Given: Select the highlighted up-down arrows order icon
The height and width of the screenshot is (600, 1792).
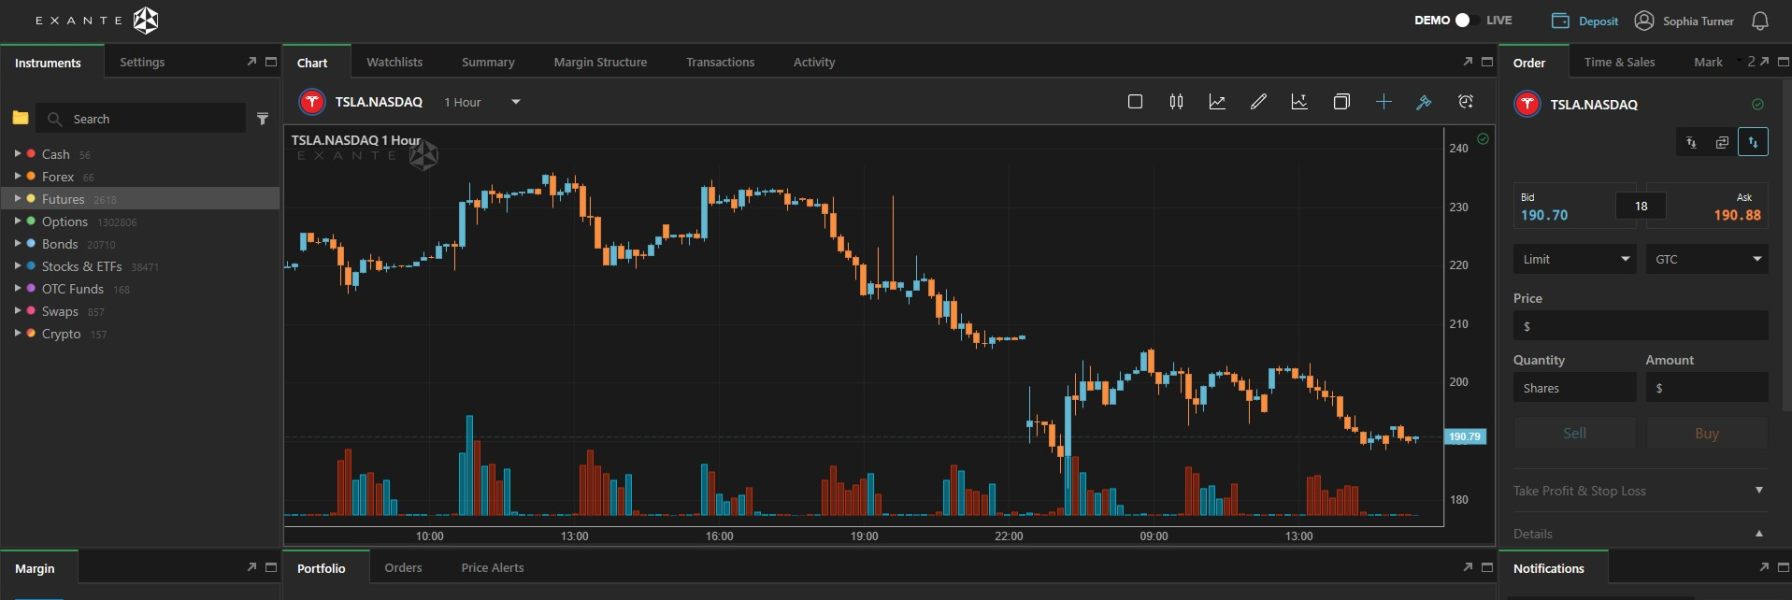Looking at the screenshot, I should pos(1753,142).
